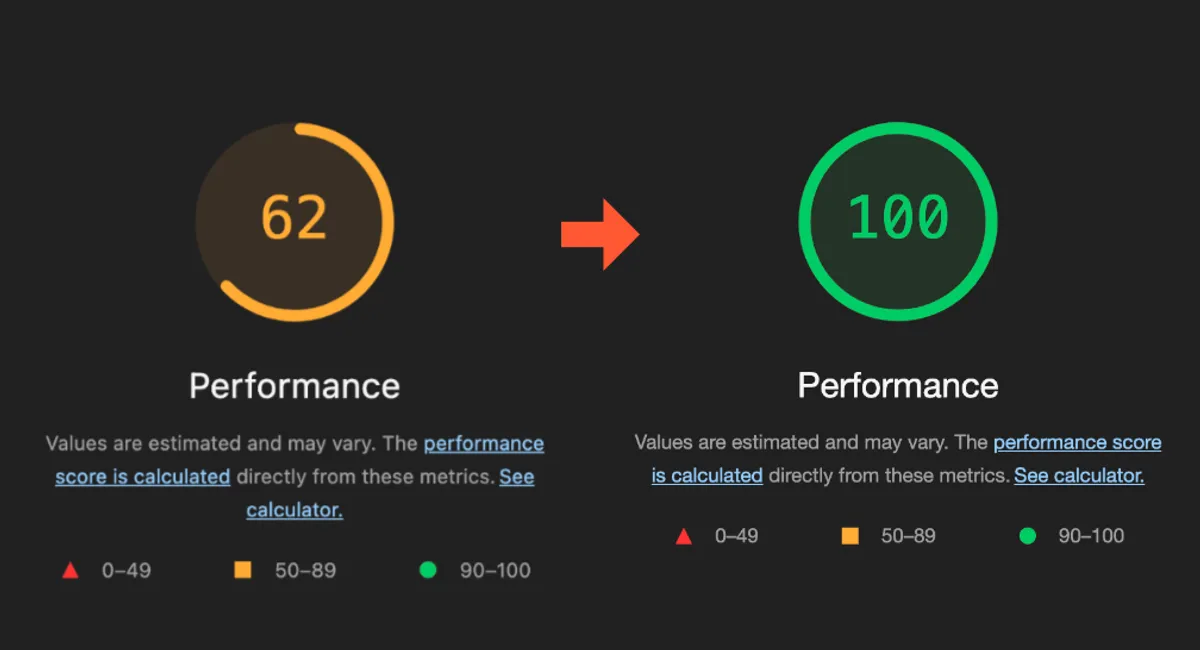Click the red arrow between the two gauges

(599, 234)
